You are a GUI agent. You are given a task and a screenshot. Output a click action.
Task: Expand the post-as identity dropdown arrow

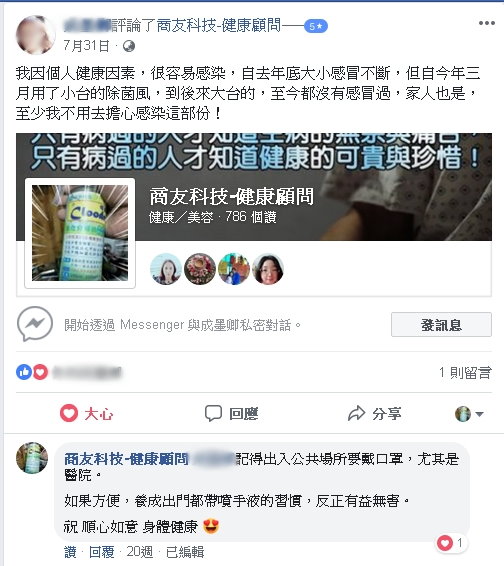479,414
